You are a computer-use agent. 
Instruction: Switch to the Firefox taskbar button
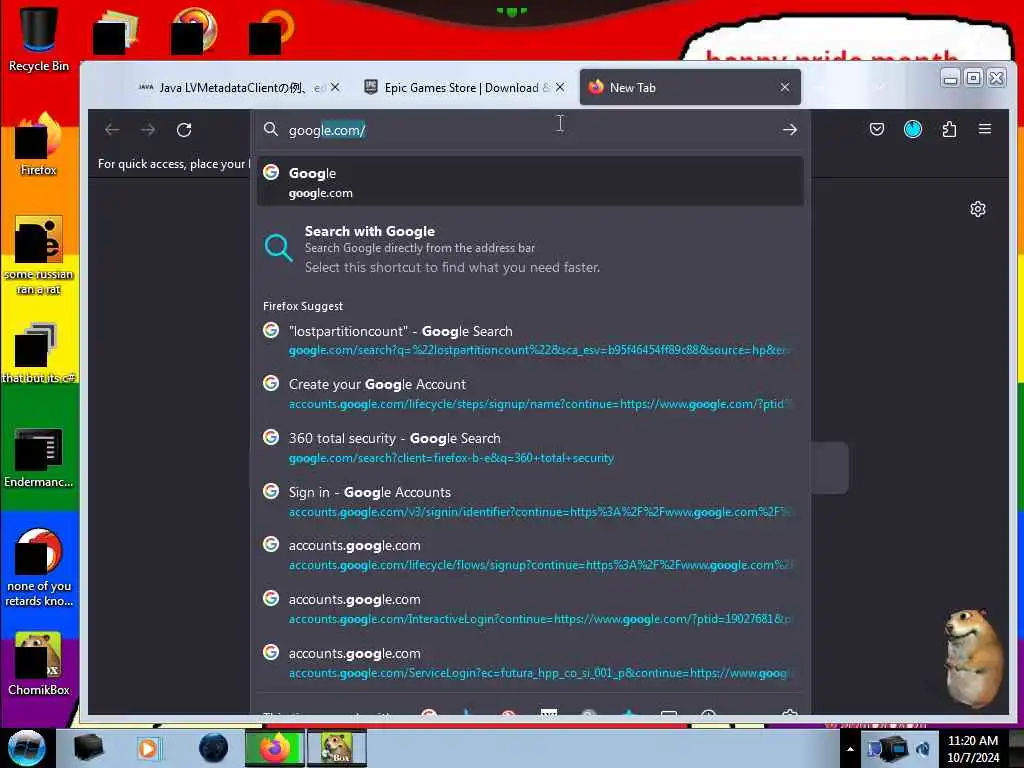275,748
